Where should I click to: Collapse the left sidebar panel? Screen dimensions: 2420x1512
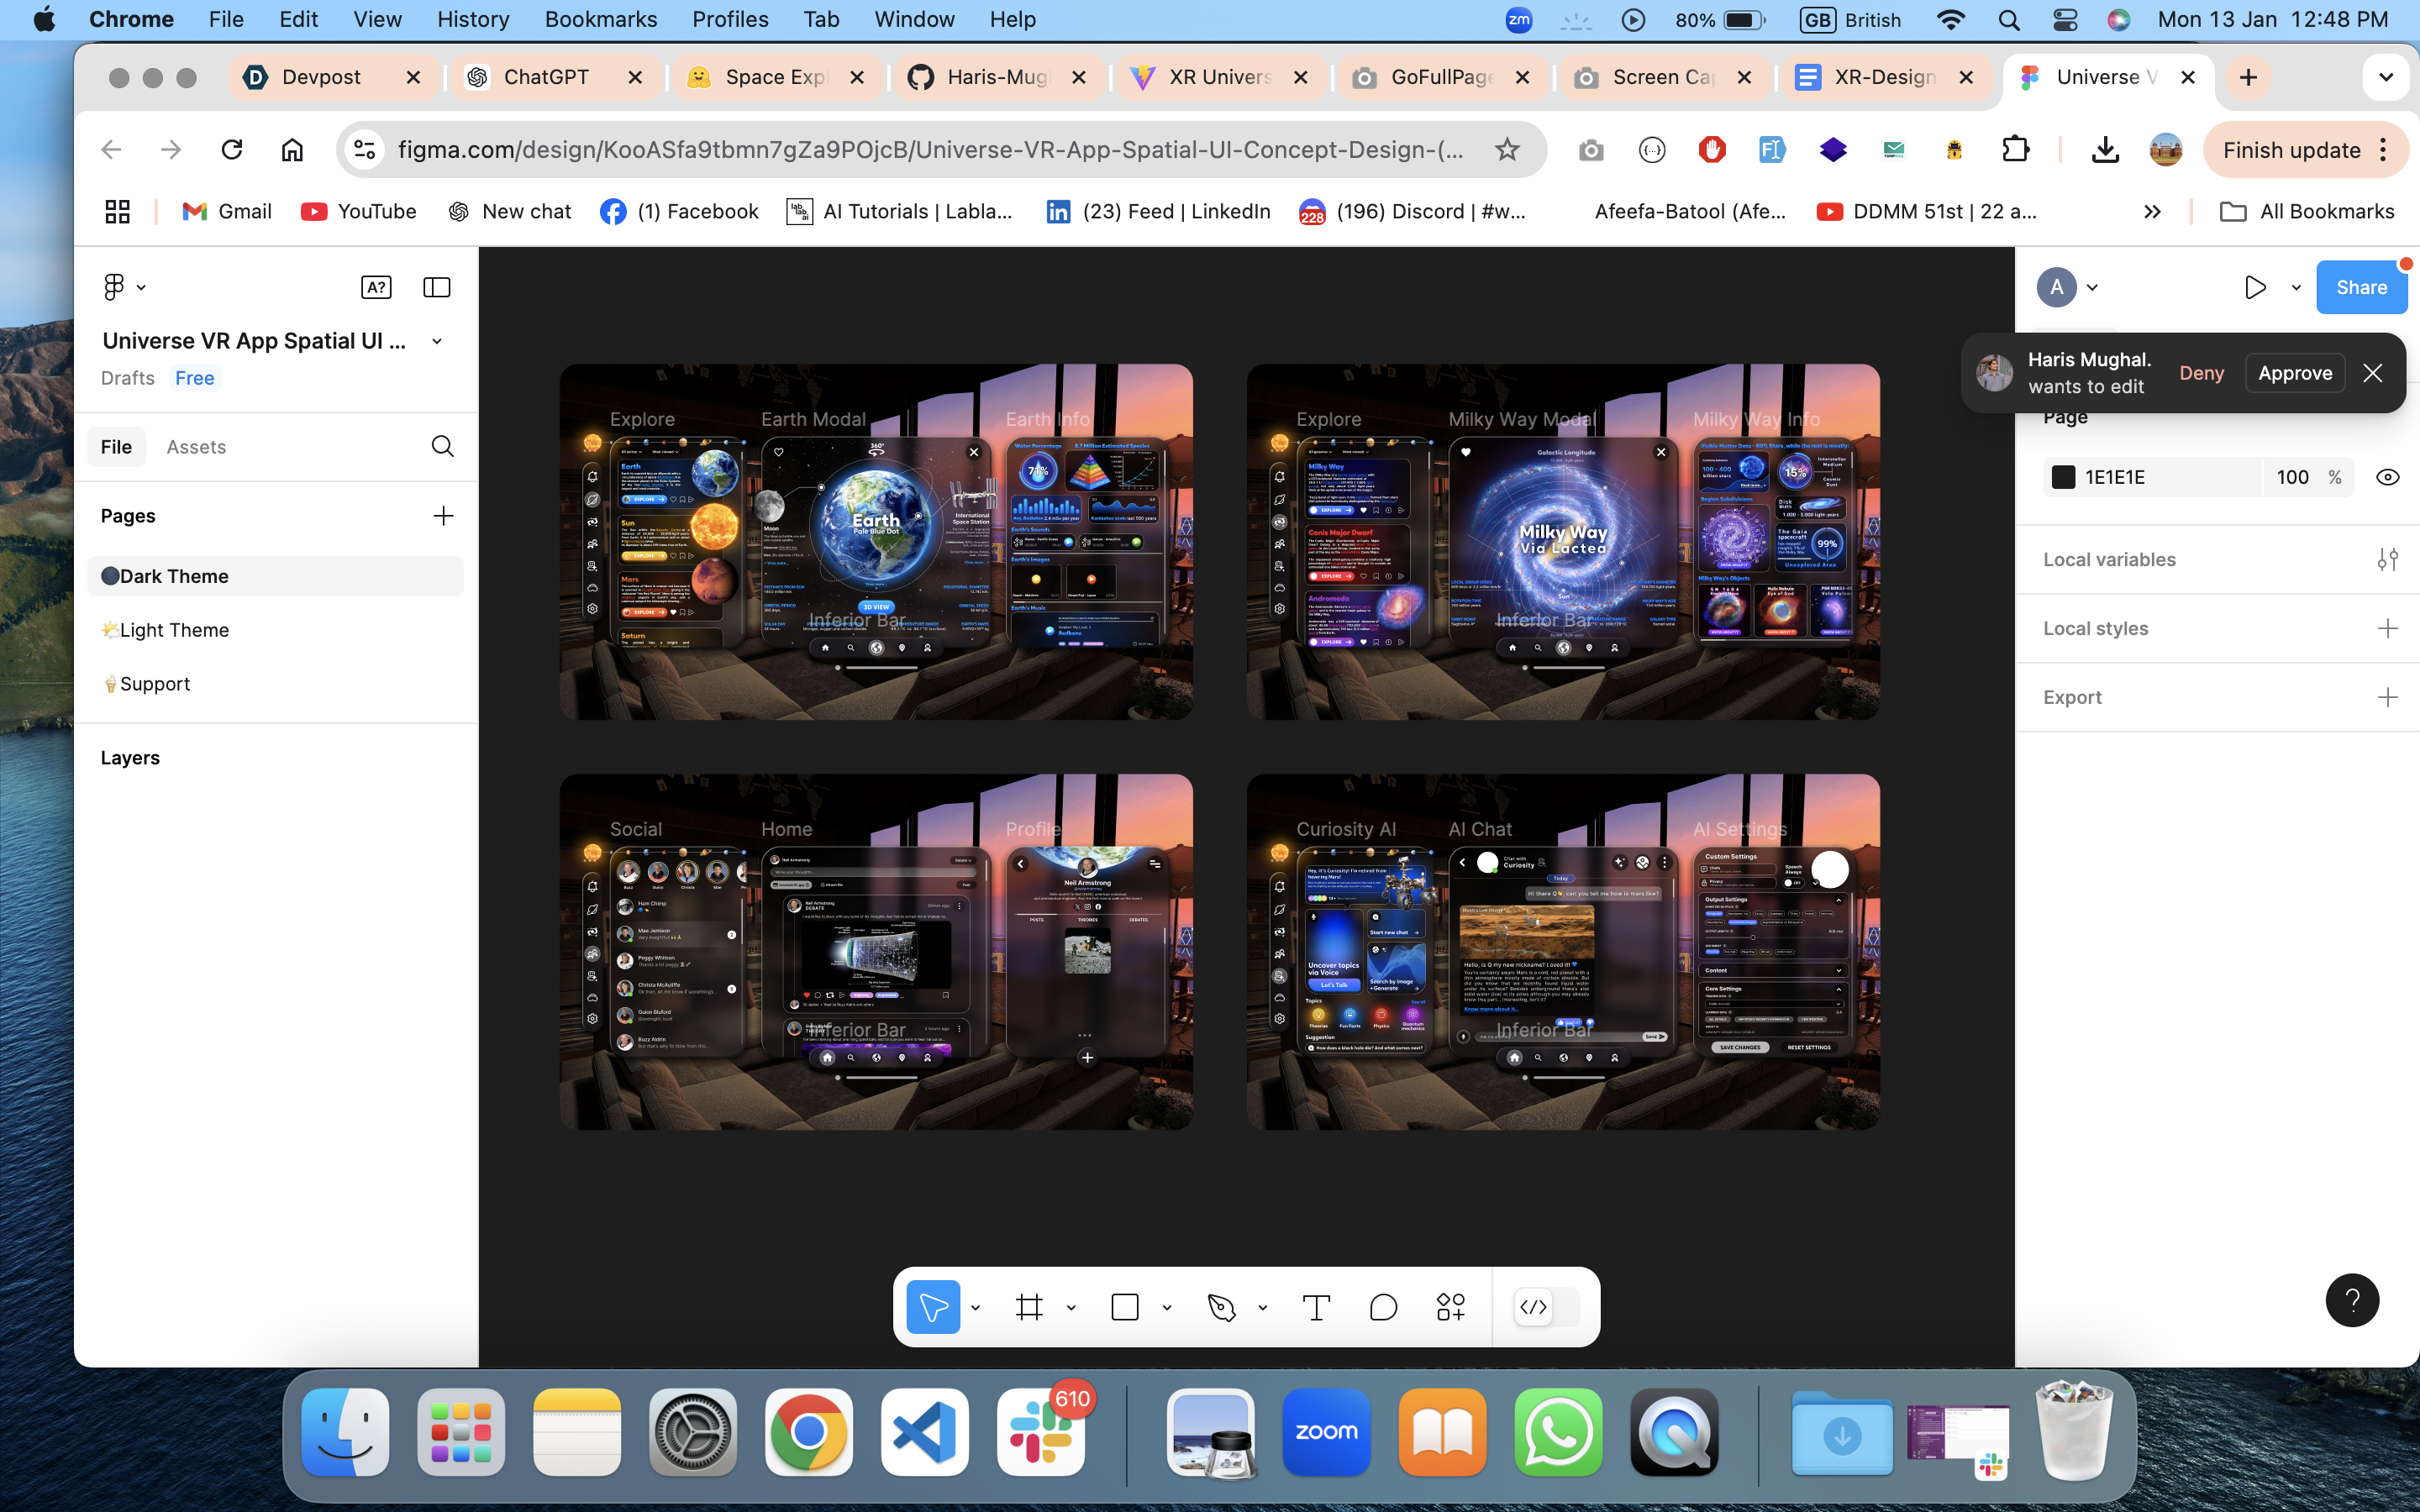437,287
